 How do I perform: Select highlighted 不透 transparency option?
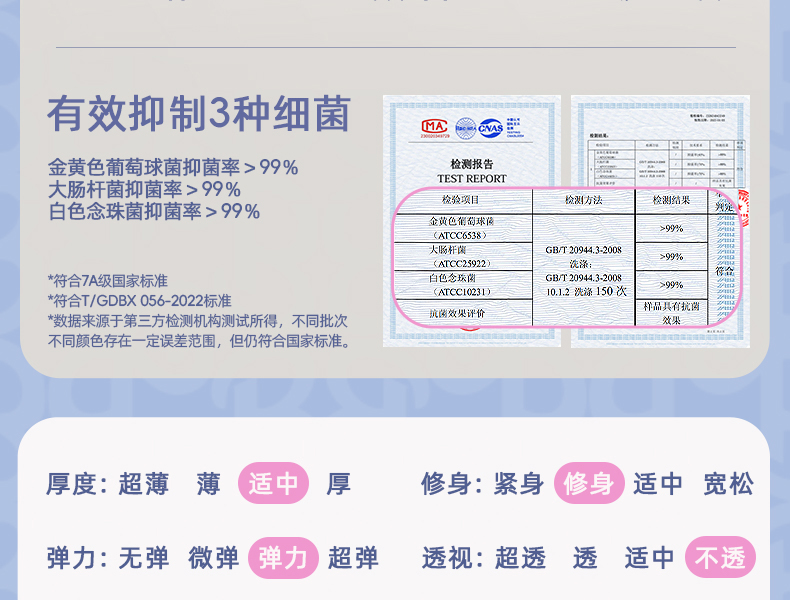tap(720, 557)
